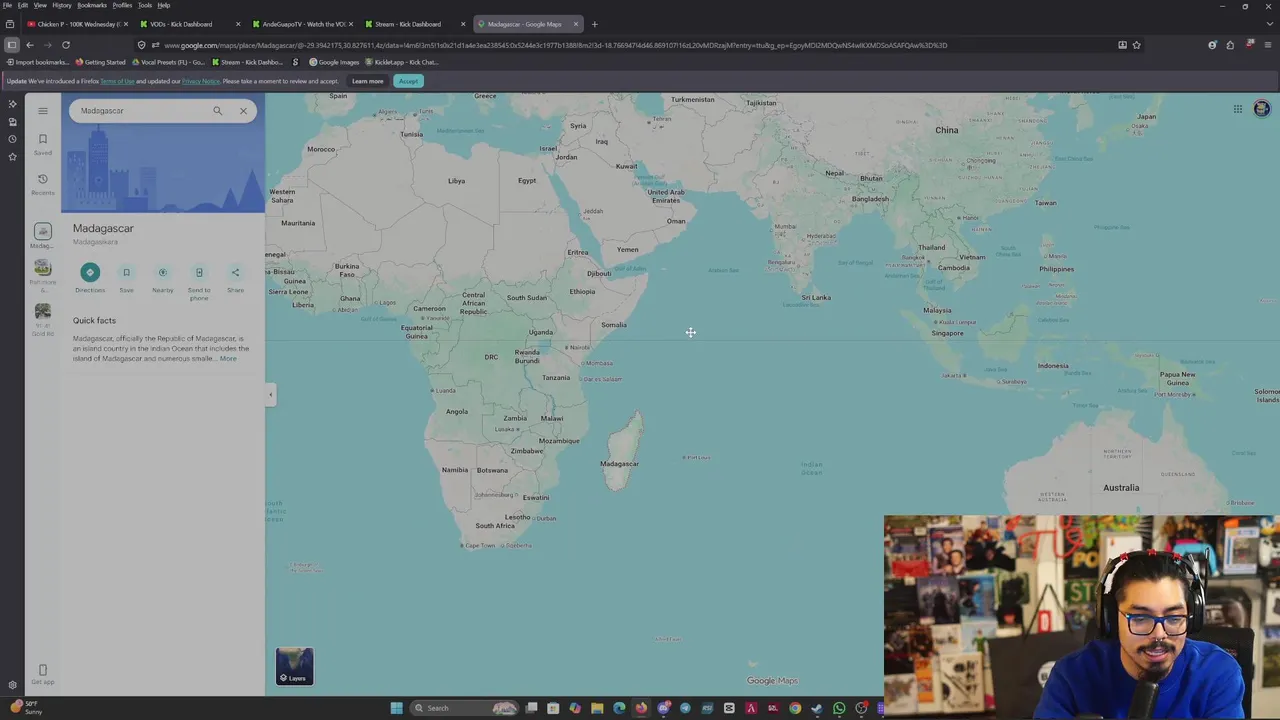Open Telegram from the taskbar
The width and height of the screenshot is (1280, 720).
click(x=685, y=708)
